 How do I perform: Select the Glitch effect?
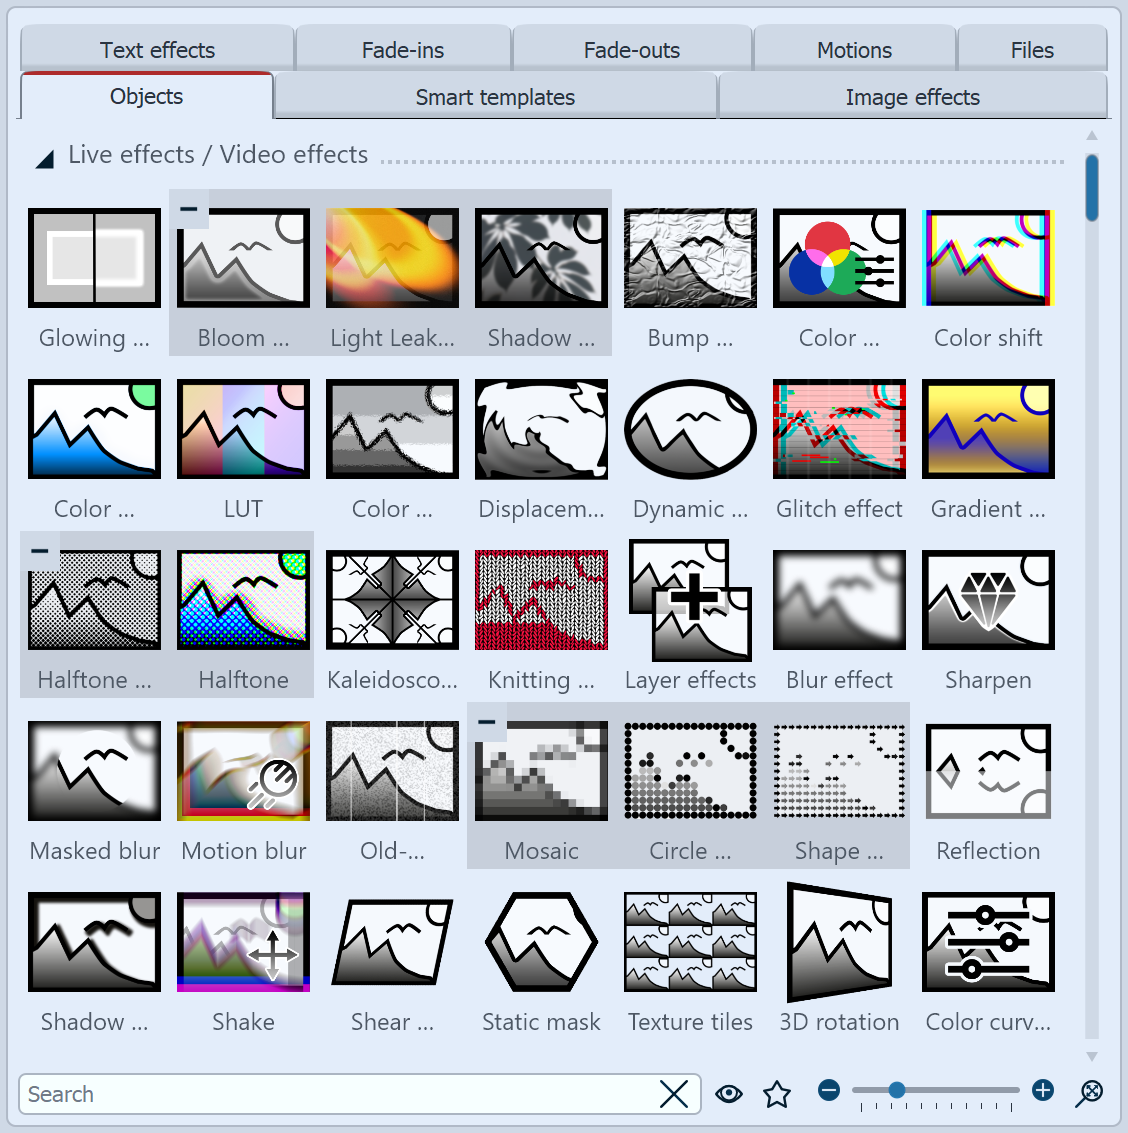[x=839, y=429]
